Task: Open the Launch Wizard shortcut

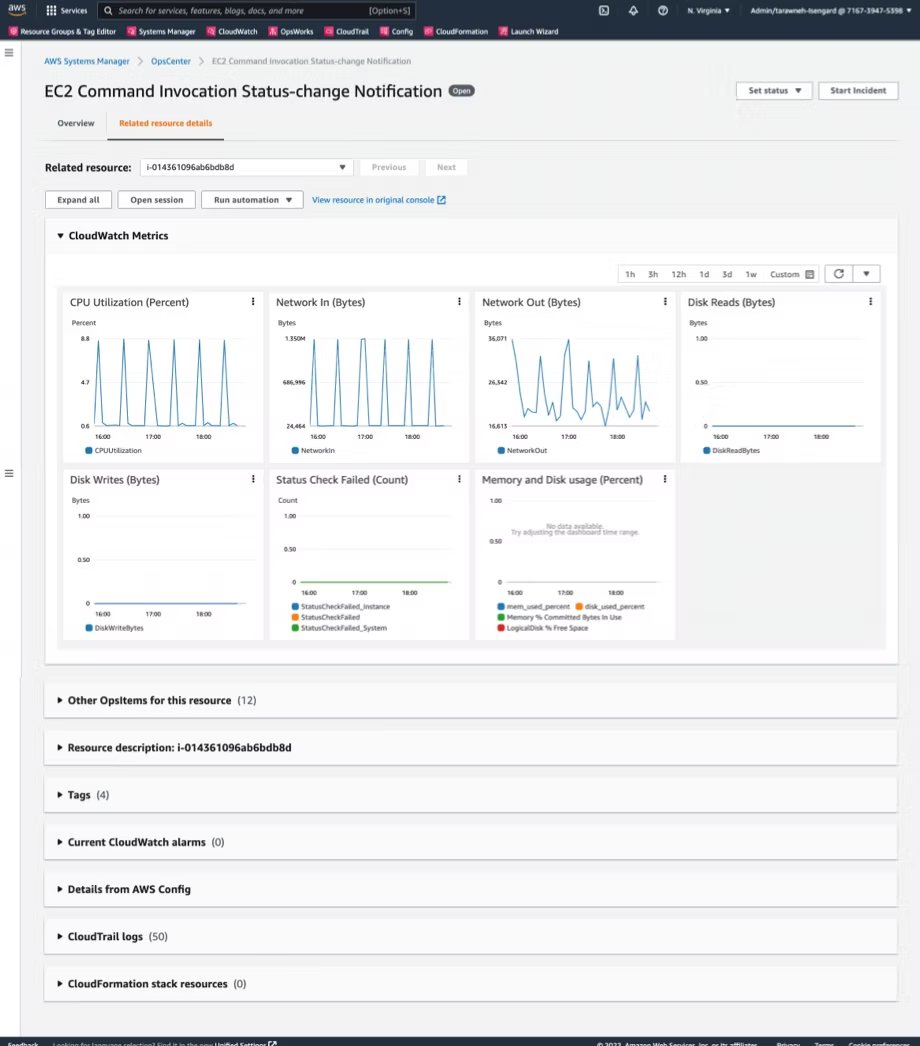Action: click(x=528, y=31)
